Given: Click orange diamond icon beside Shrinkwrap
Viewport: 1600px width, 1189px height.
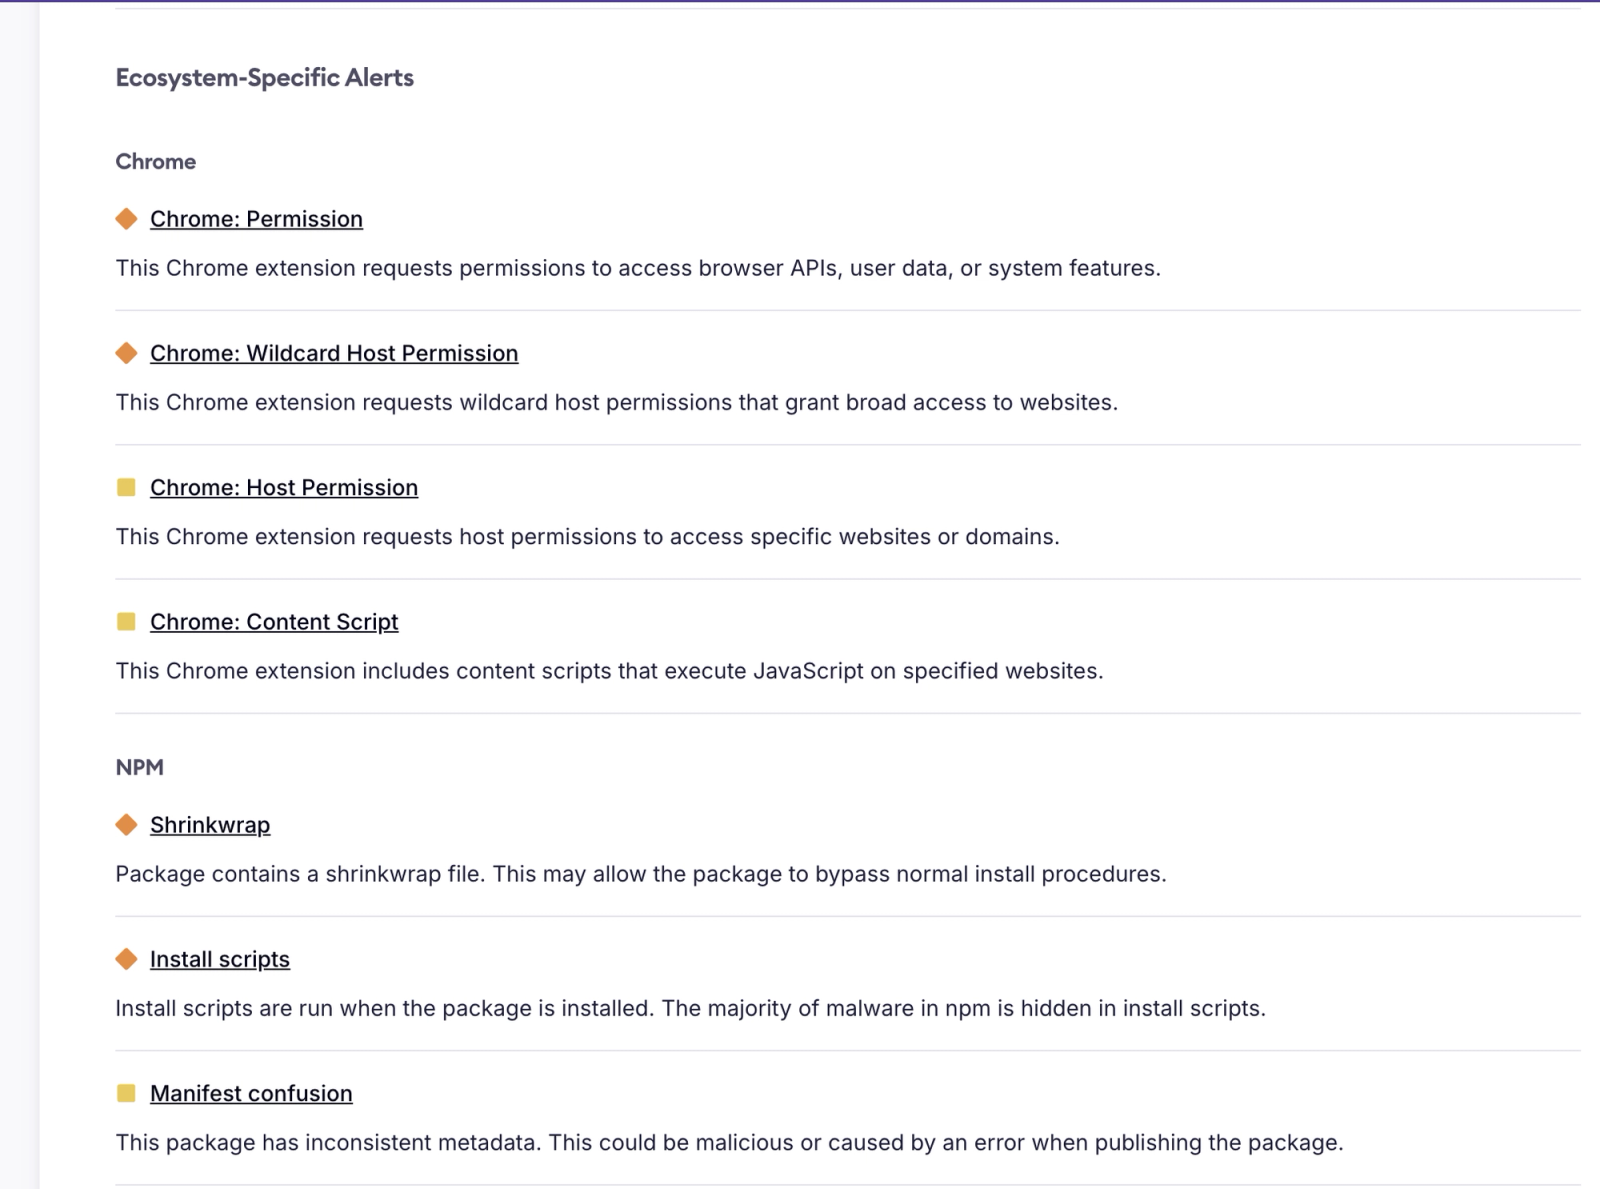Looking at the screenshot, I should 126,825.
